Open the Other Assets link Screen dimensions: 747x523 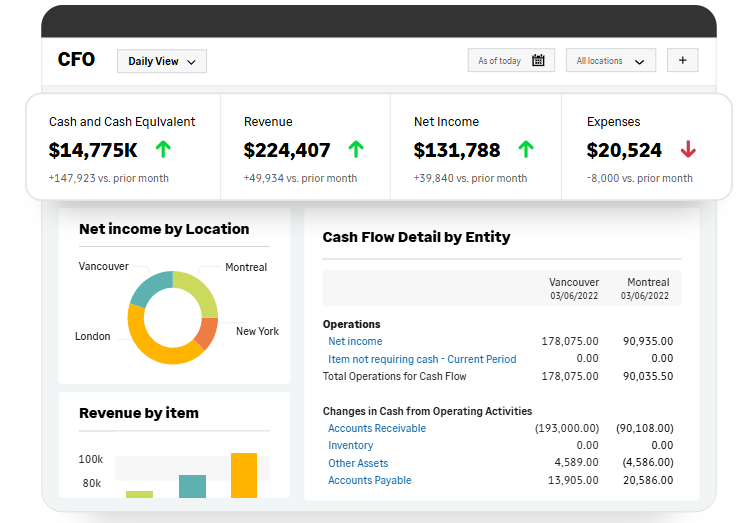358,463
